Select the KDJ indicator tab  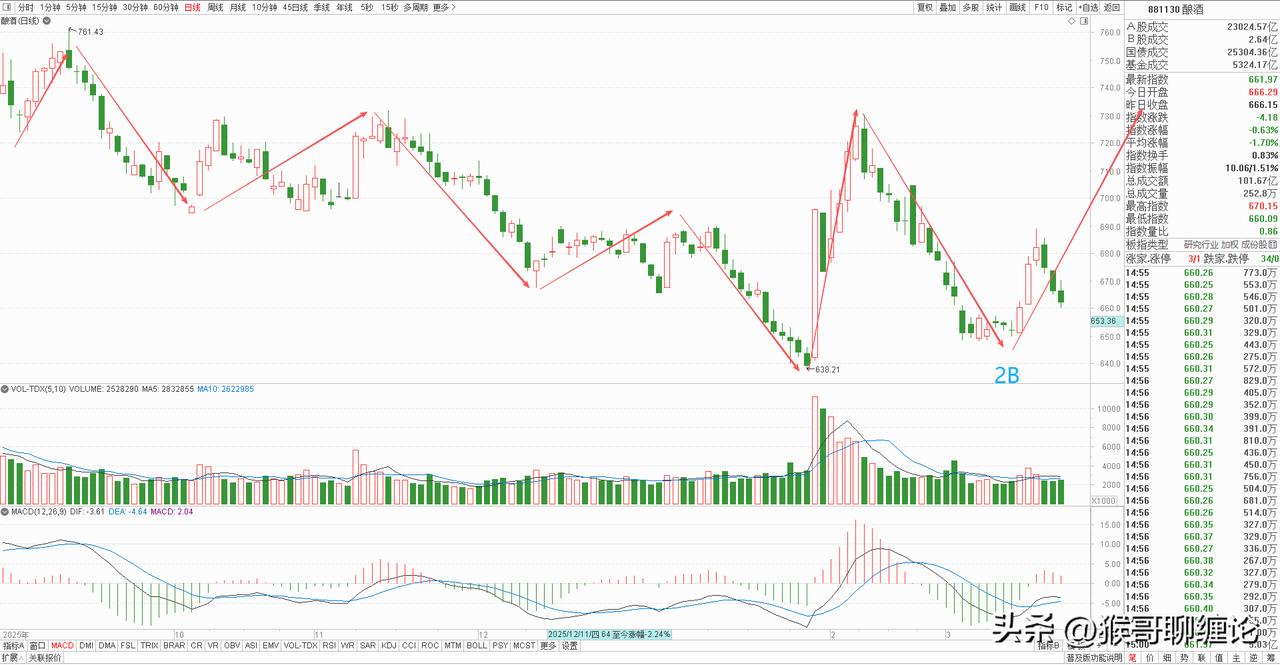pyautogui.click(x=388, y=645)
